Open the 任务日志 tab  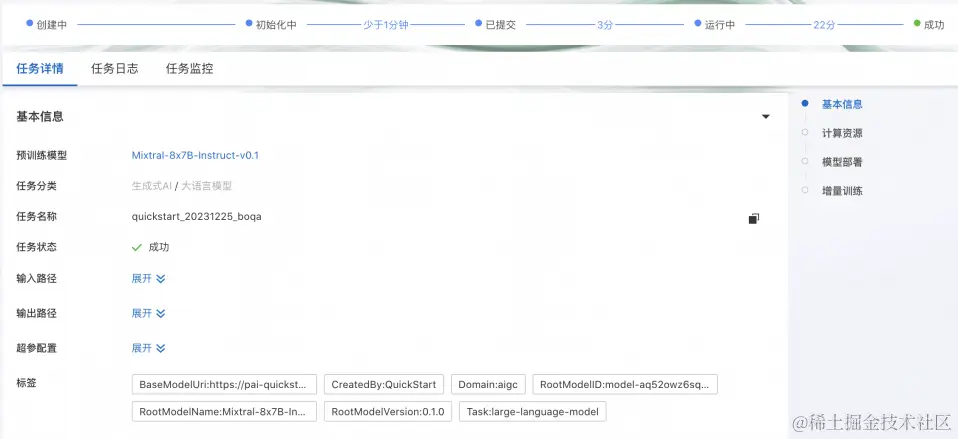point(115,68)
